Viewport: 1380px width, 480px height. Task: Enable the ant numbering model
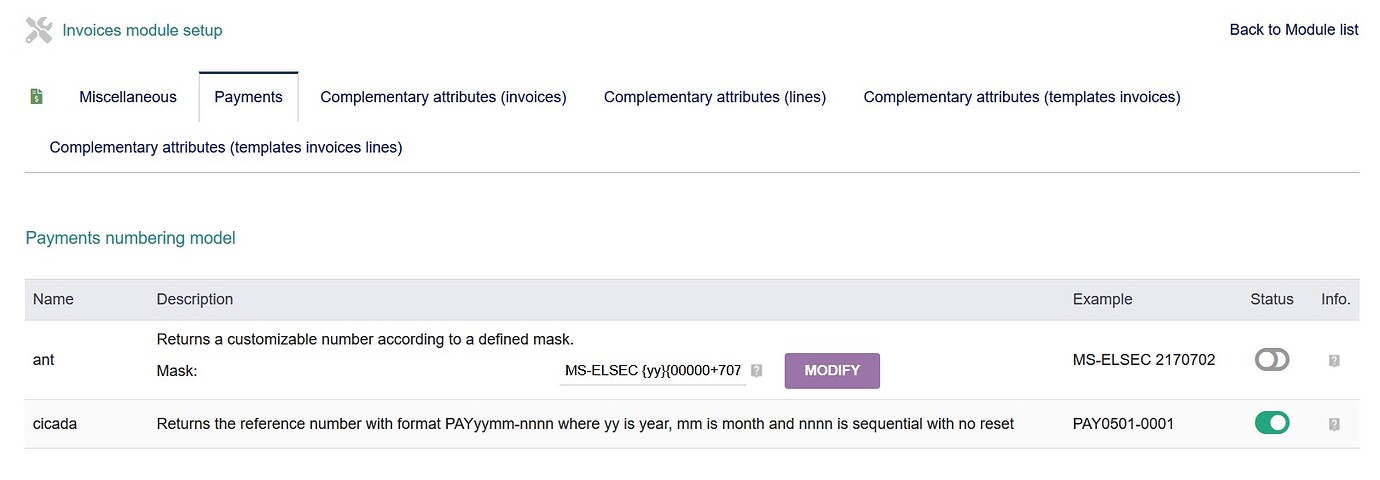(x=1271, y=360)
